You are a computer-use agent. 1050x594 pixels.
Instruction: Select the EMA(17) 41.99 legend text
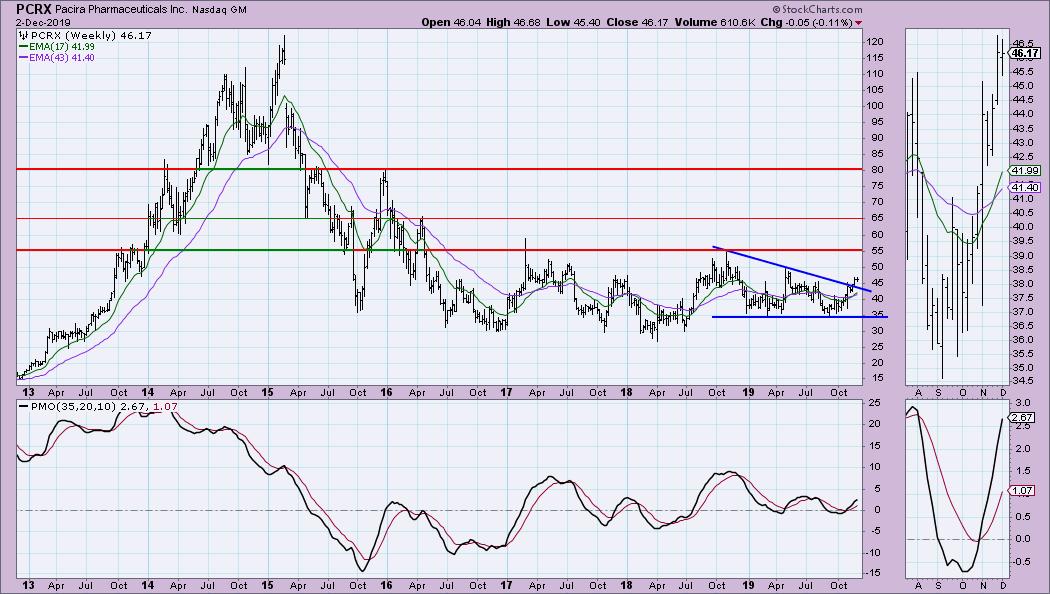pyautogui.click(x=62, y=47)
